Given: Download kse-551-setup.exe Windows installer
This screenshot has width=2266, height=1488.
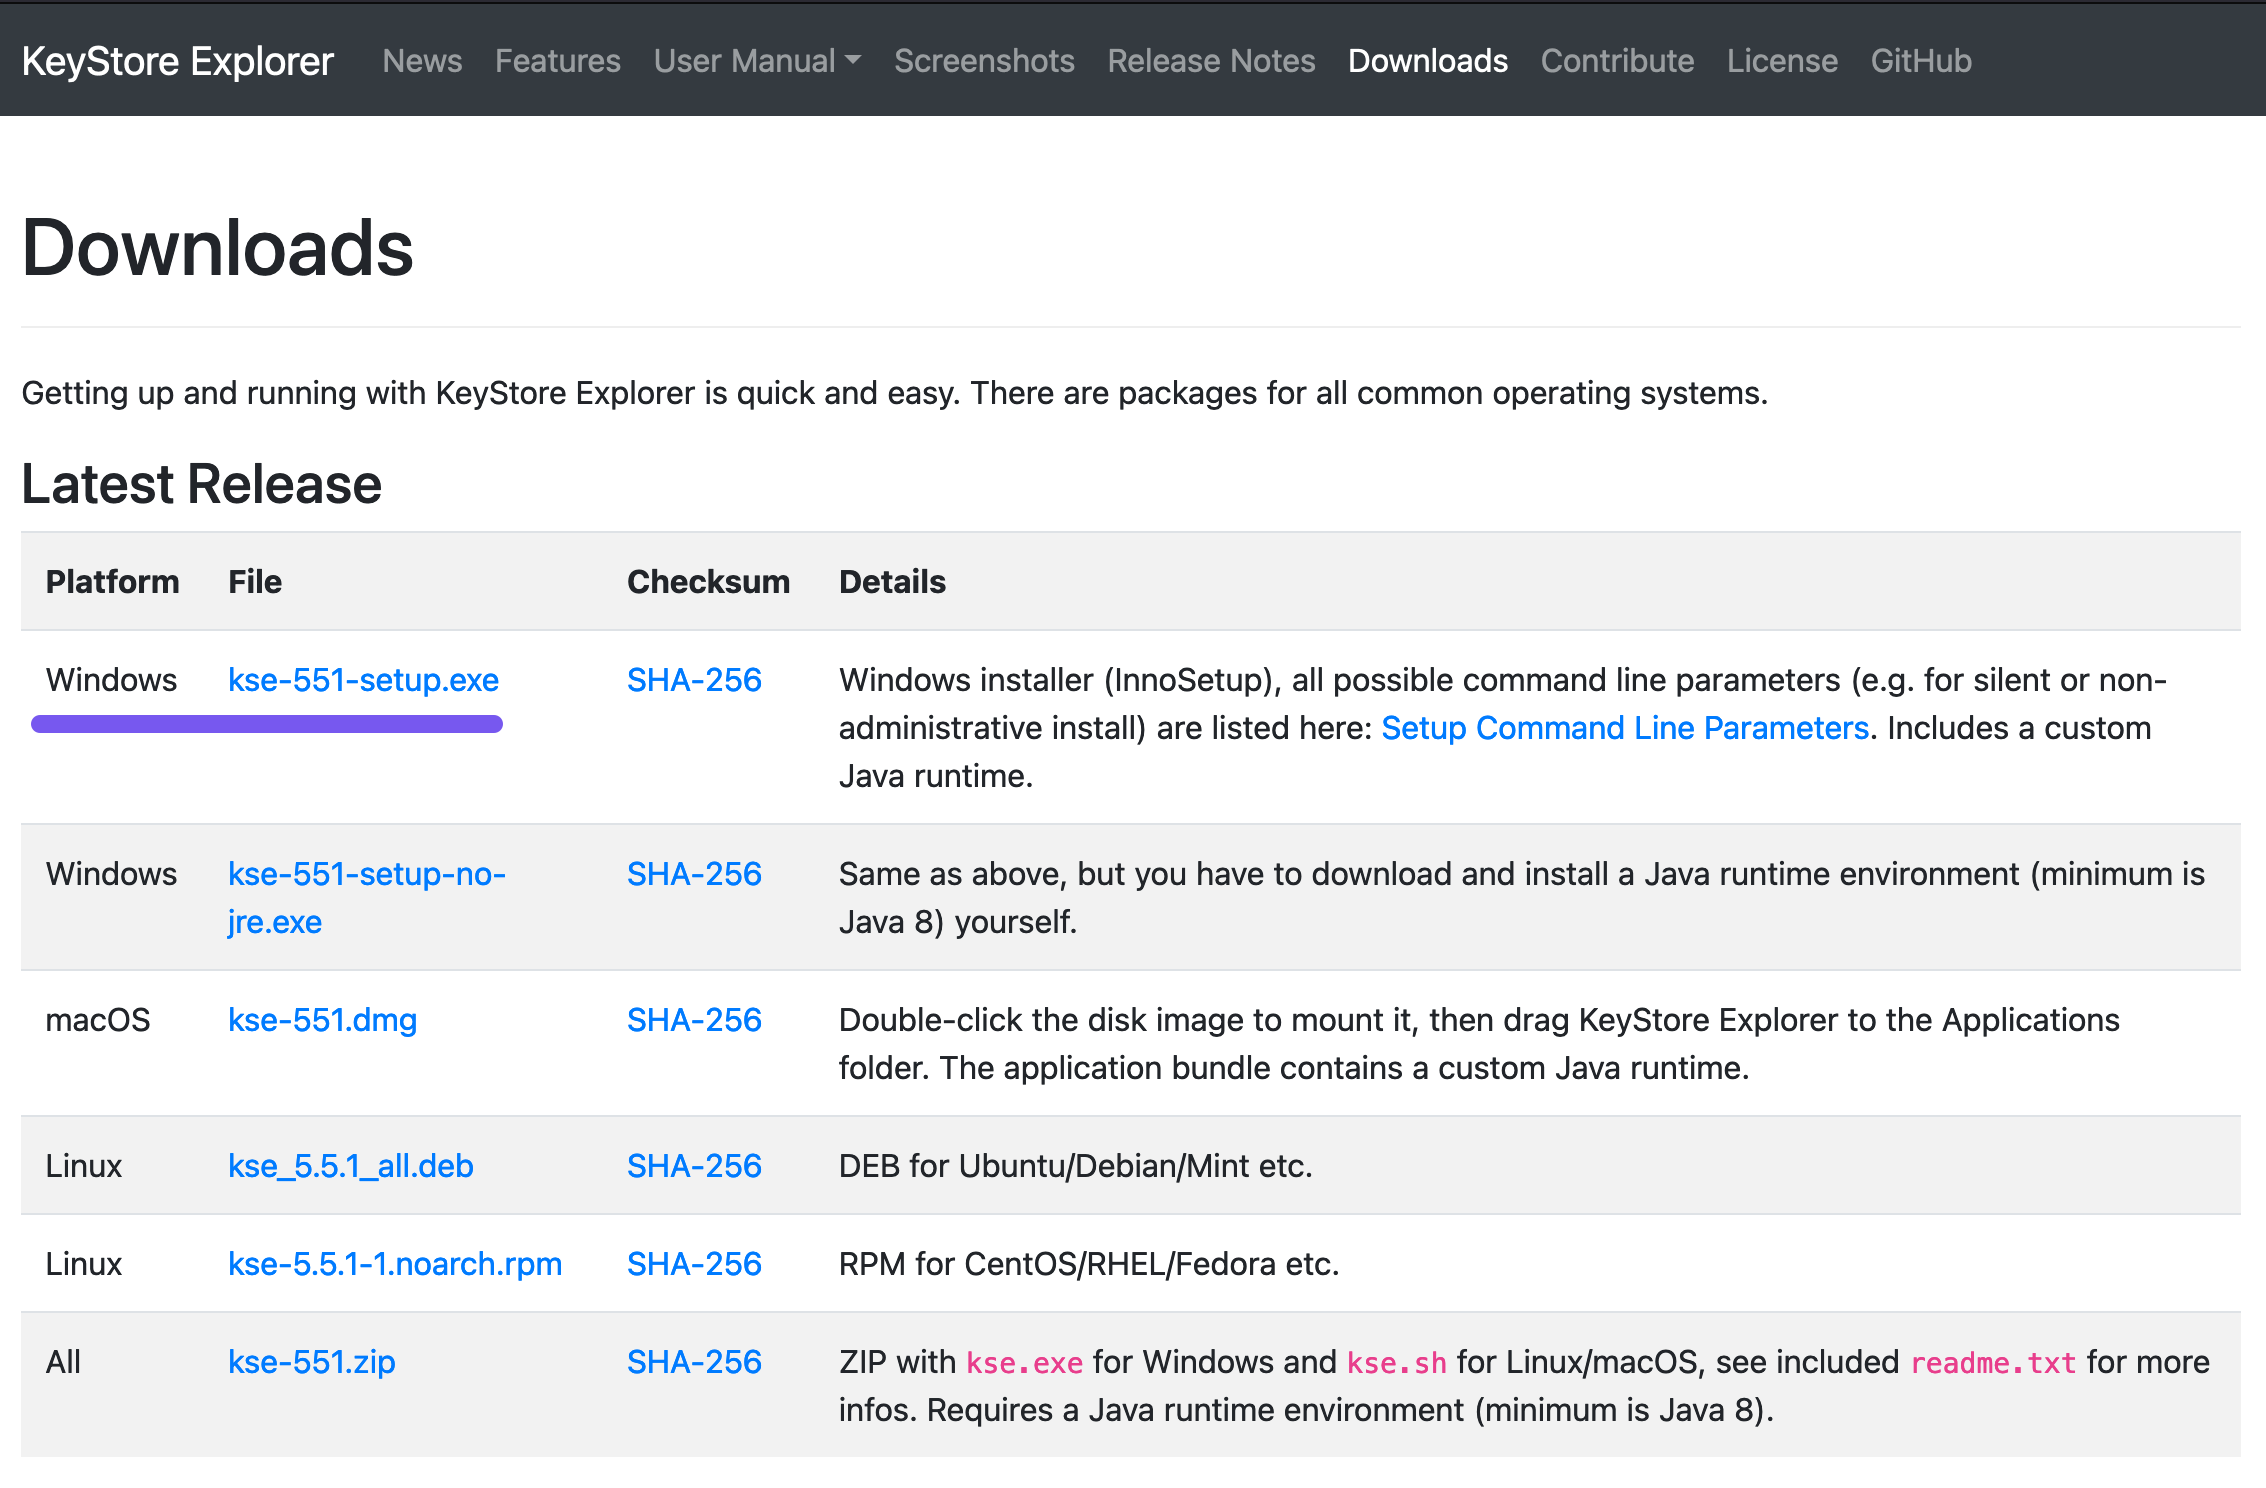Looking at the screenshot, I should 363,680.
